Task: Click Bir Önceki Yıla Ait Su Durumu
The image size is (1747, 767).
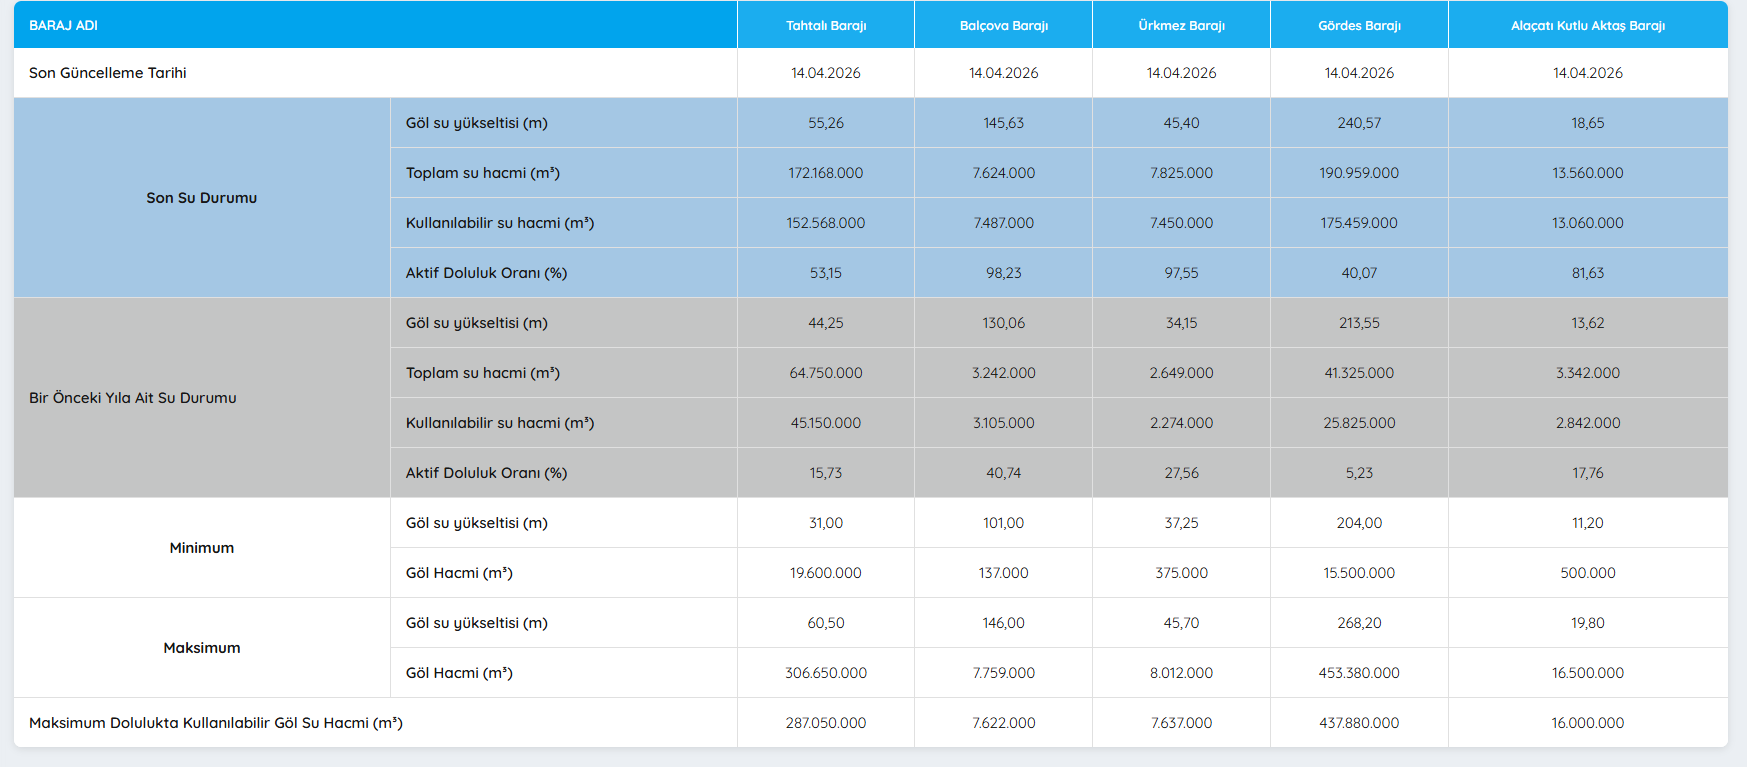Action: click(x=133, y=398)
